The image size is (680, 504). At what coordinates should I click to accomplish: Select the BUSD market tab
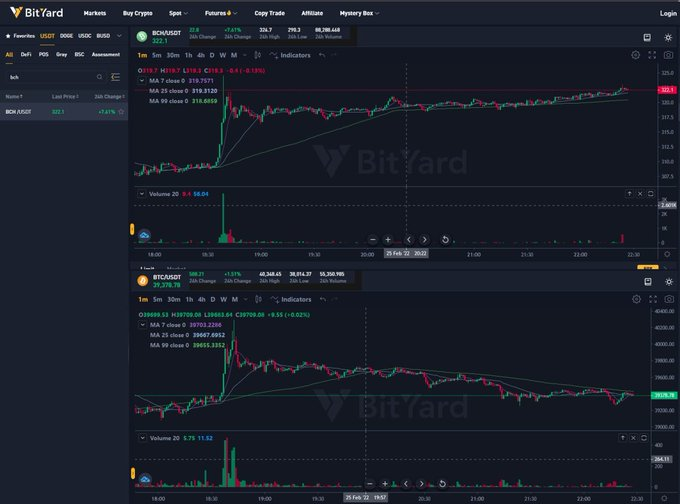[x=103, y=36]
